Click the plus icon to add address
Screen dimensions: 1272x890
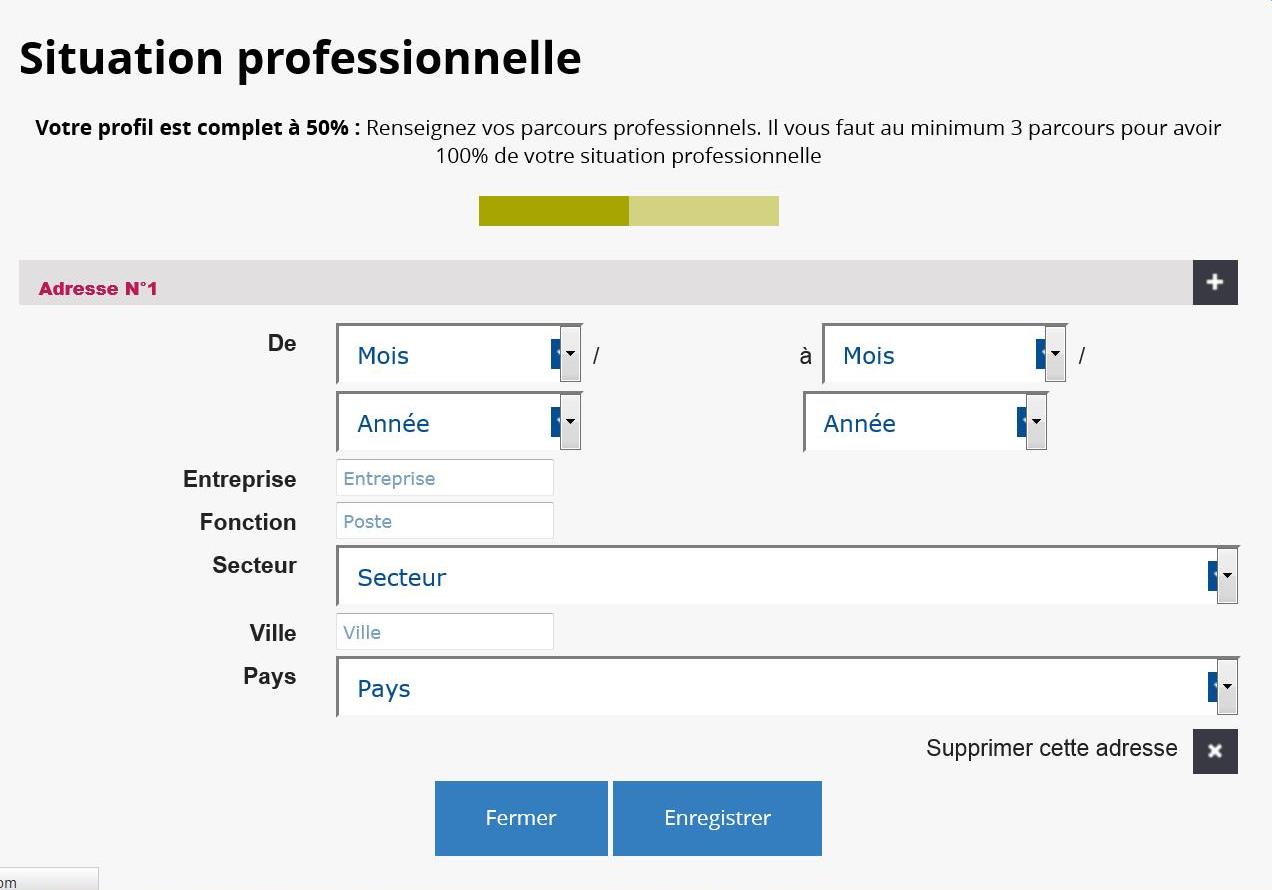click(1215, 282)
